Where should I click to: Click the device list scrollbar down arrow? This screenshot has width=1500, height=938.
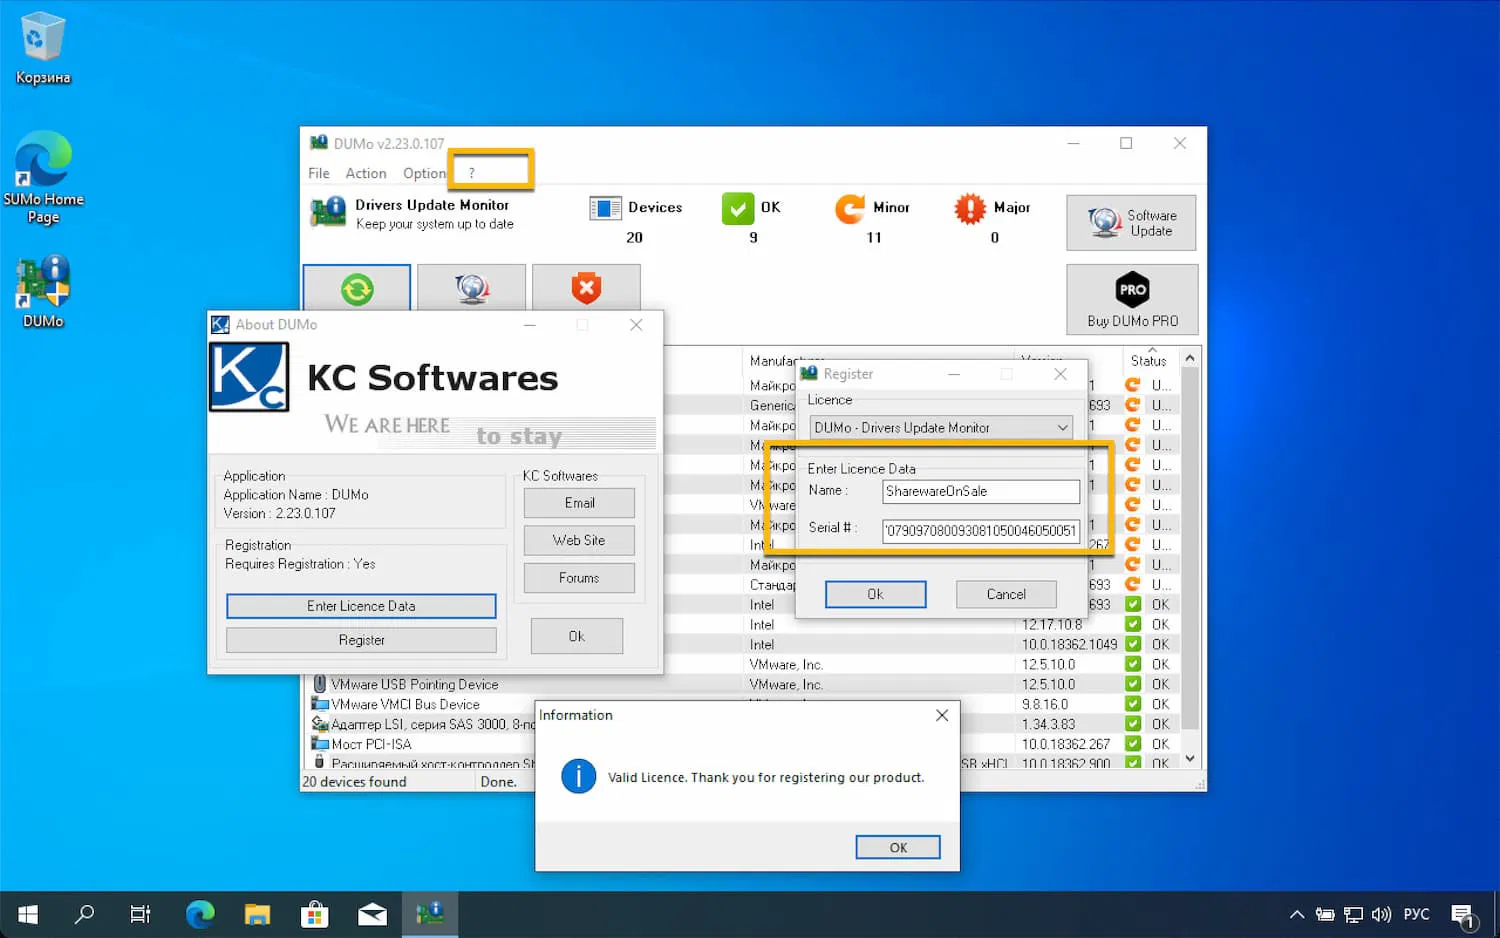pyautogui.click(x=1190, y=759)
